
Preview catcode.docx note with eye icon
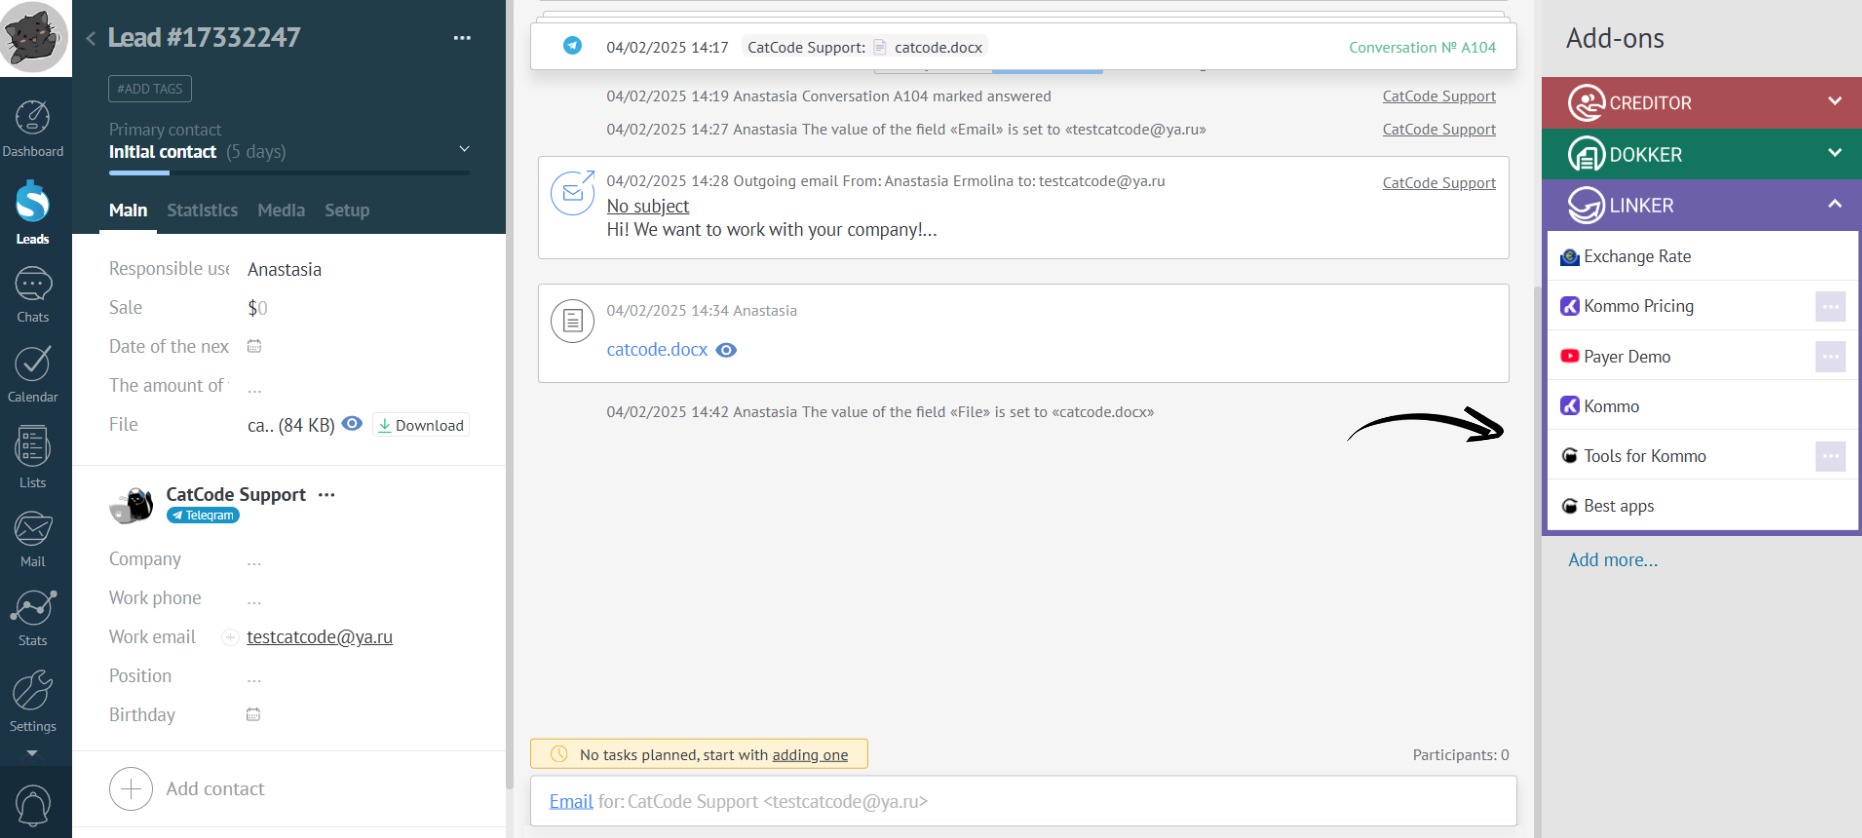[x=726, y=350]
